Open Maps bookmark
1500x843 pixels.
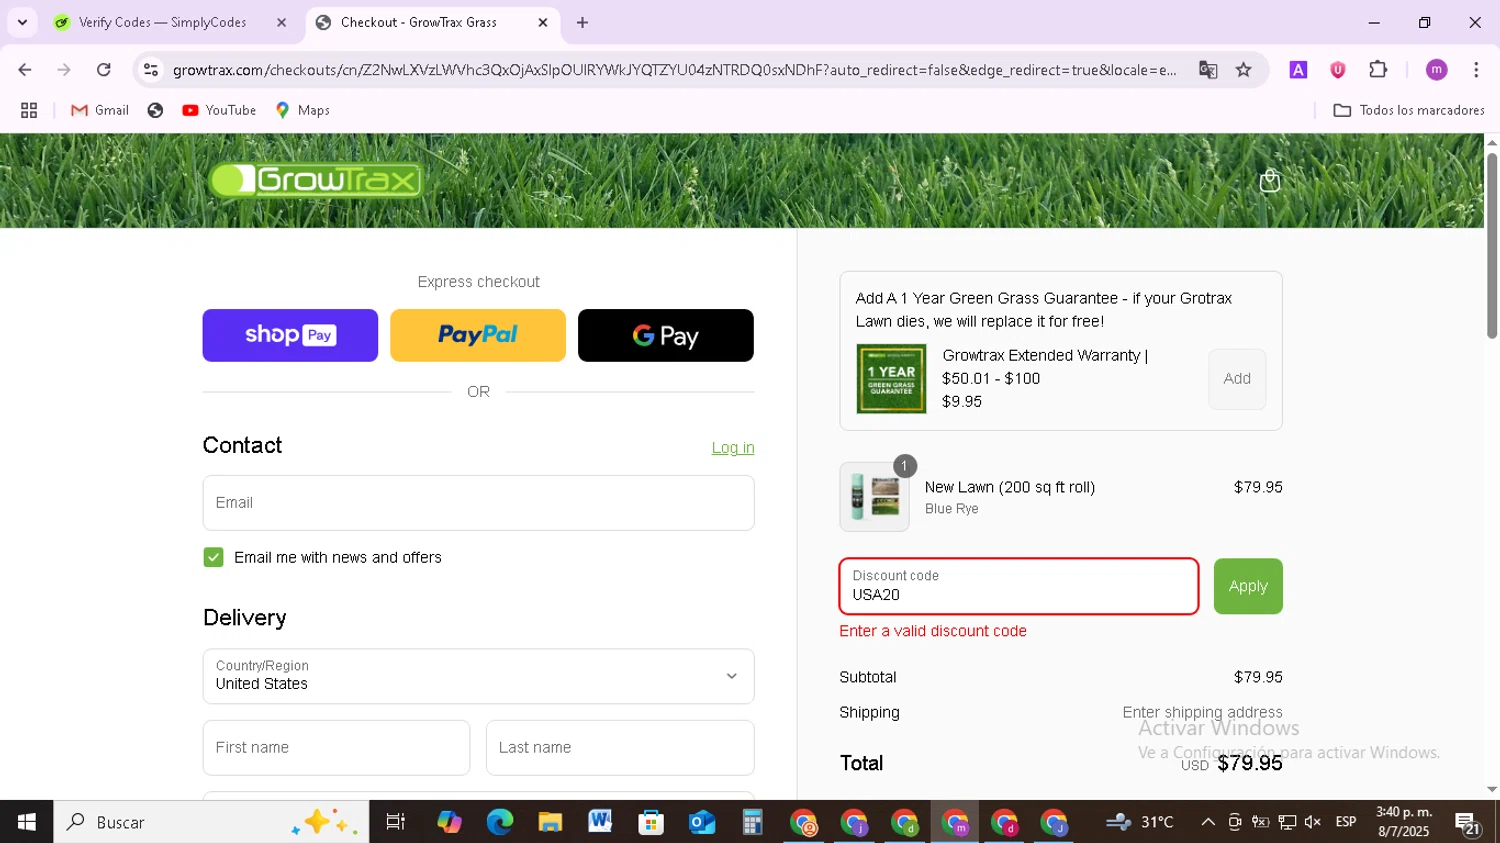coord(302,110)
